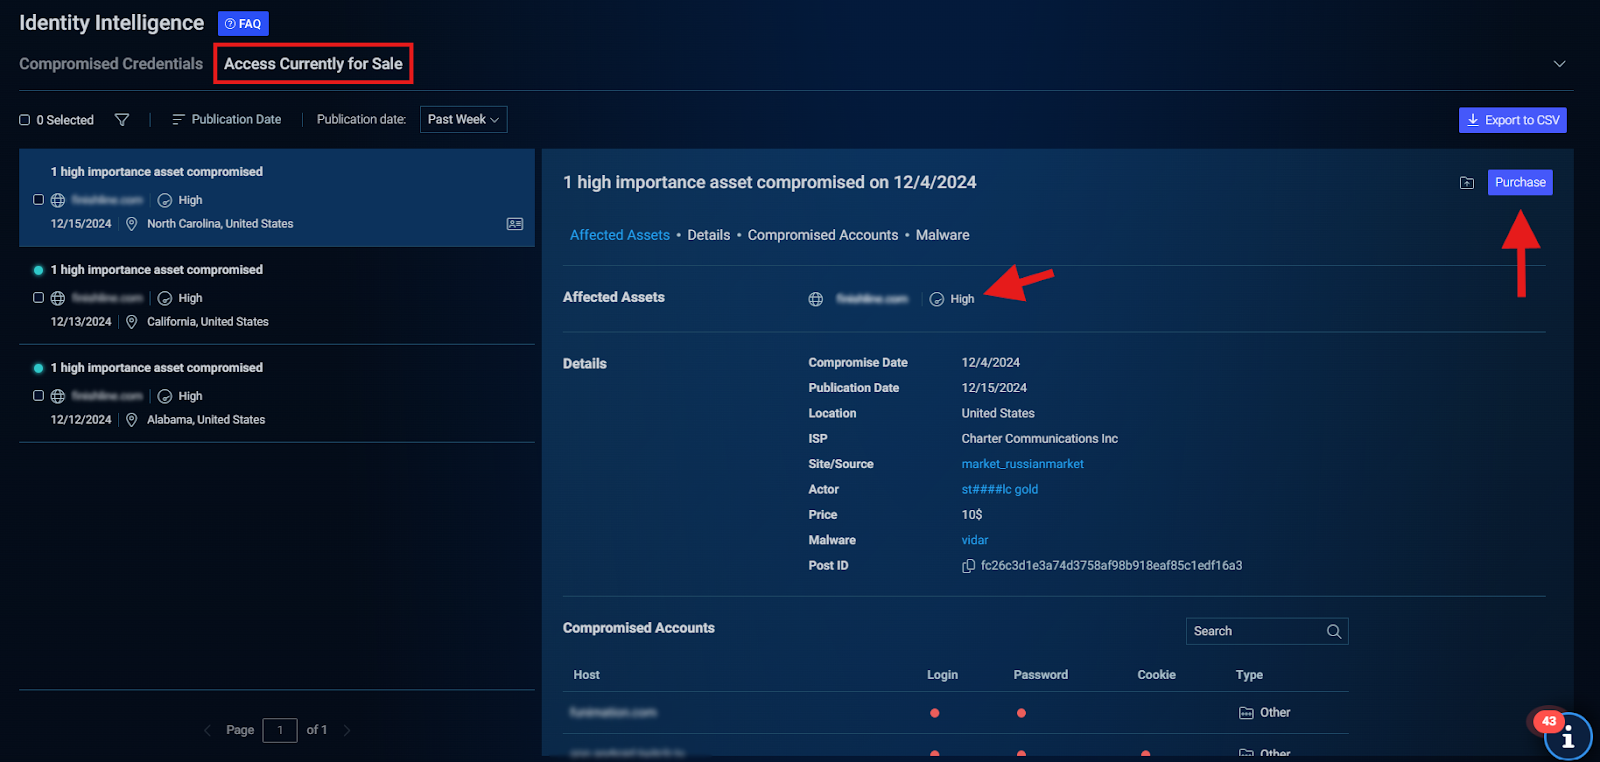Click the magnifier icon in Compromised Accounts search
The image size is (1600, 762).
pos(1333,631)
